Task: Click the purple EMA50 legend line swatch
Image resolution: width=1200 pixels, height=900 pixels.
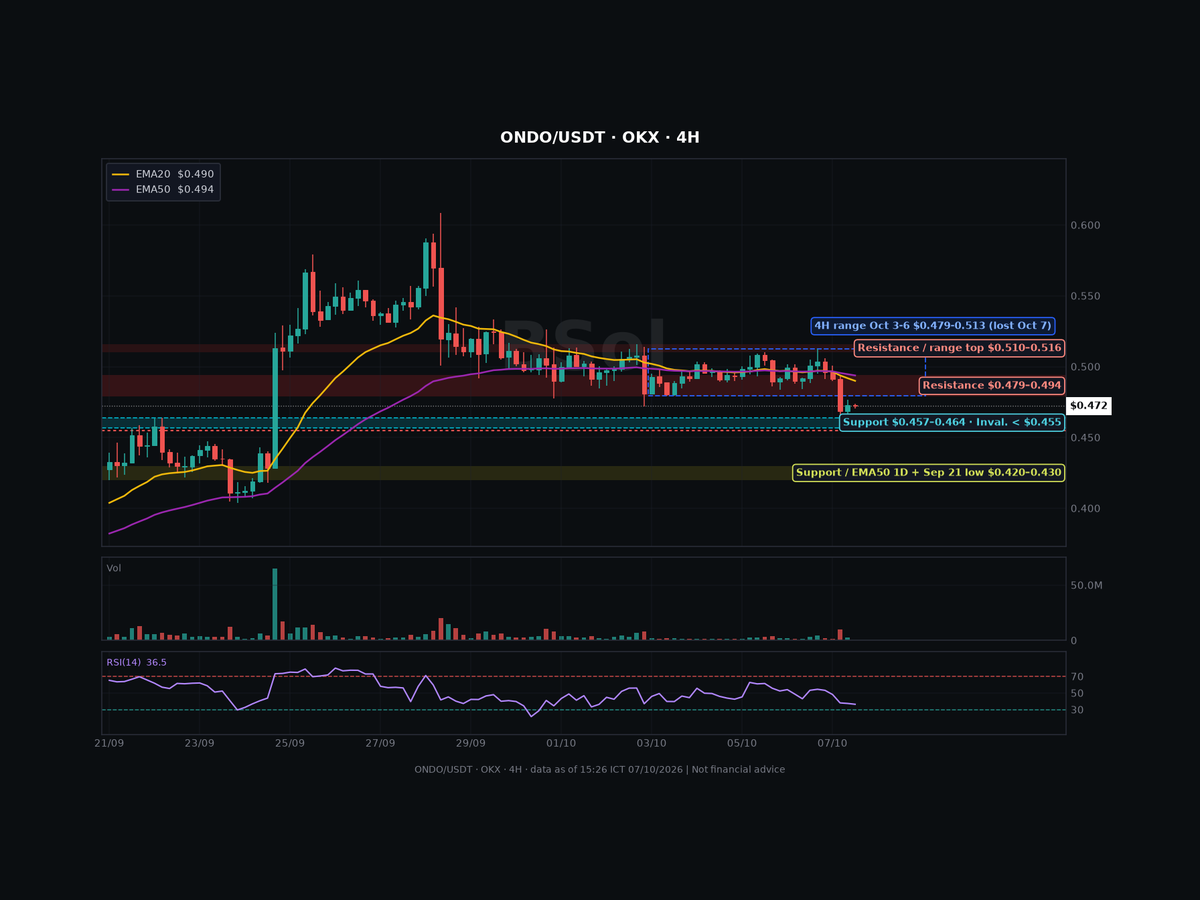Action: click(x=120, y=189)
